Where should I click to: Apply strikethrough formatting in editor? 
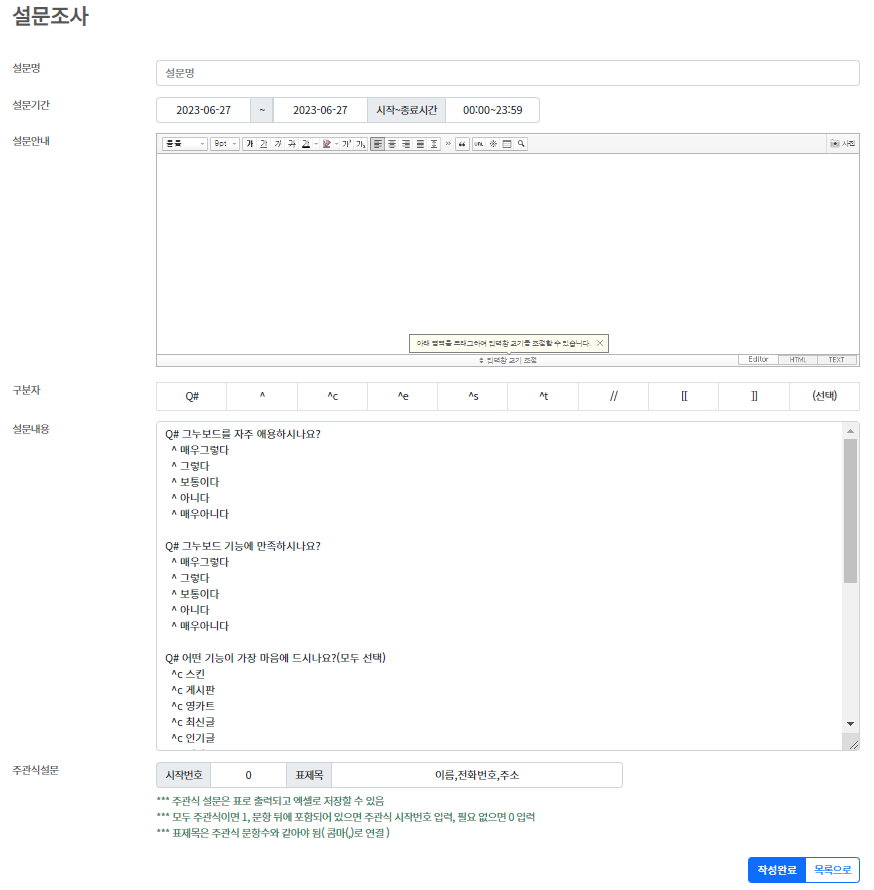[291, 144]
